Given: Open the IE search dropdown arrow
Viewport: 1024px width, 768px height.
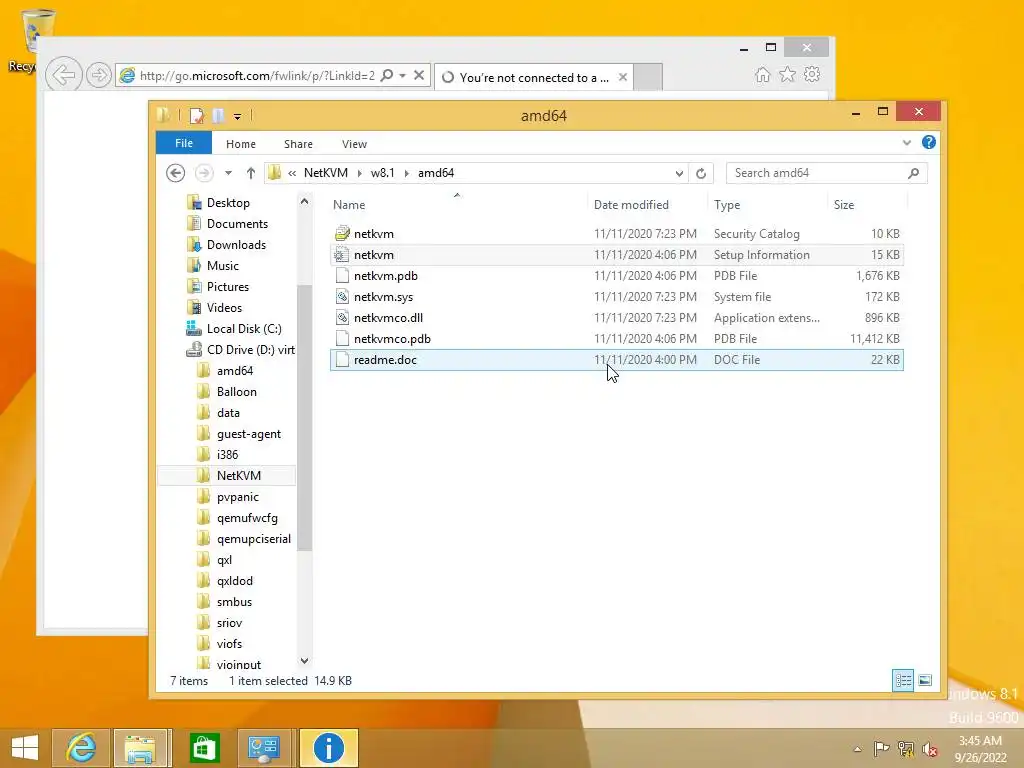Looking at the screenshot, I should click(x=402, y=75).
